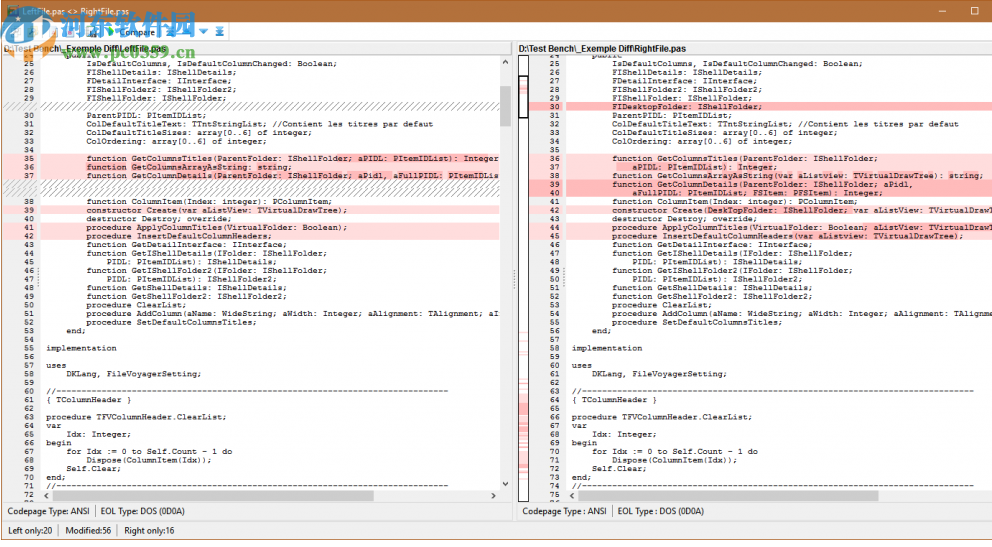Click left pane horizontal scroll left arrow
The width and height of the screenshot is (992, 547).
click(46, 496)
